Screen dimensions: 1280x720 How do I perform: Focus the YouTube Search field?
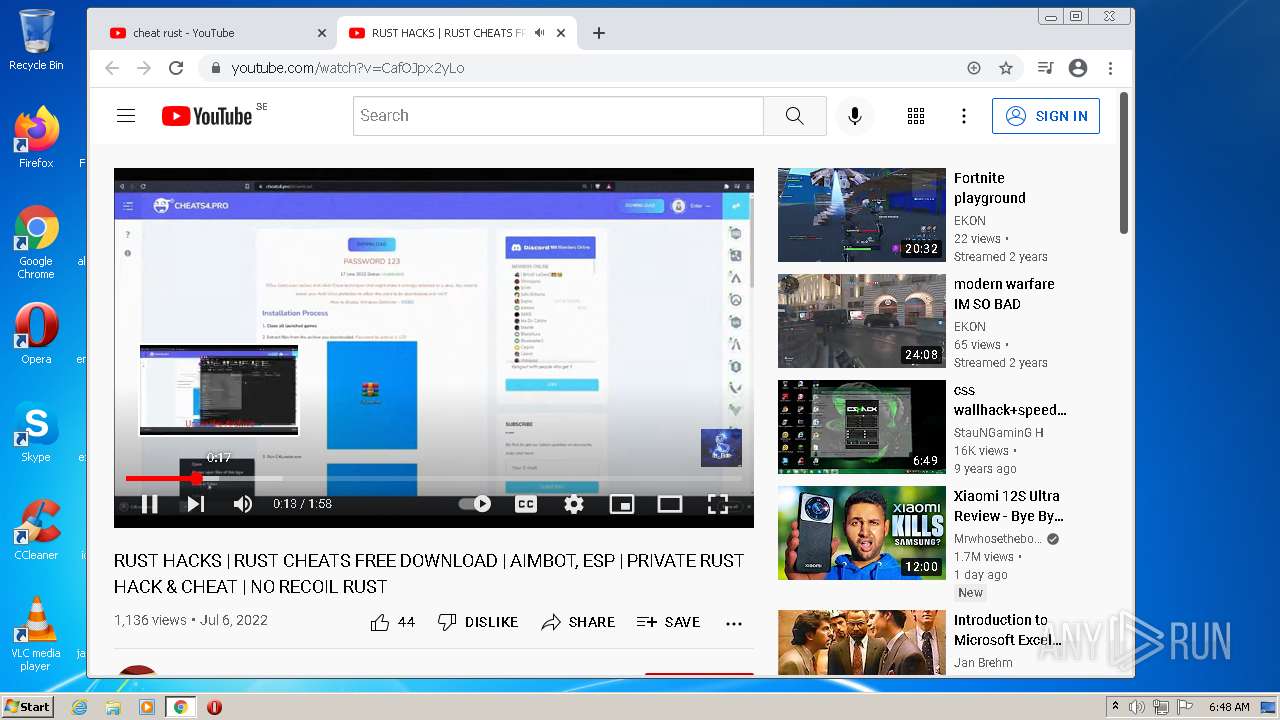tap(558, 116)
